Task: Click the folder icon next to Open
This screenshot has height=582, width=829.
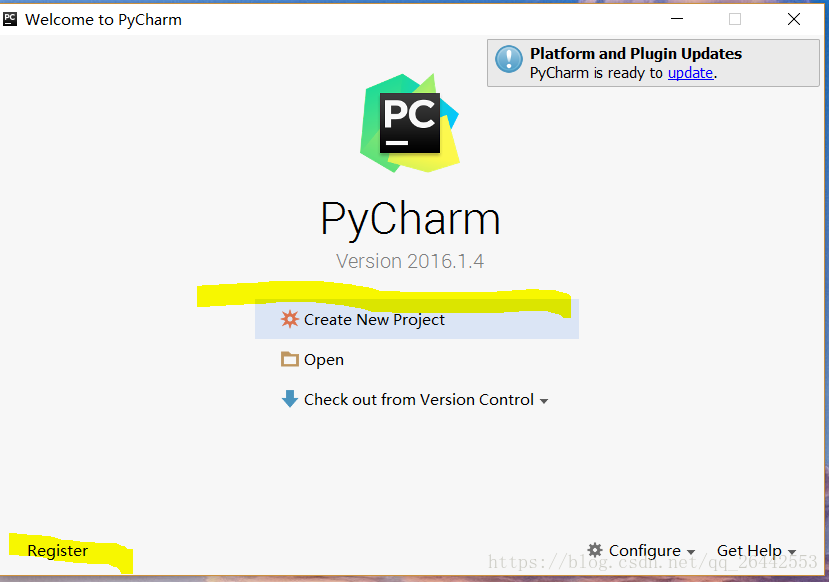Action: click(x=290, y=359)
